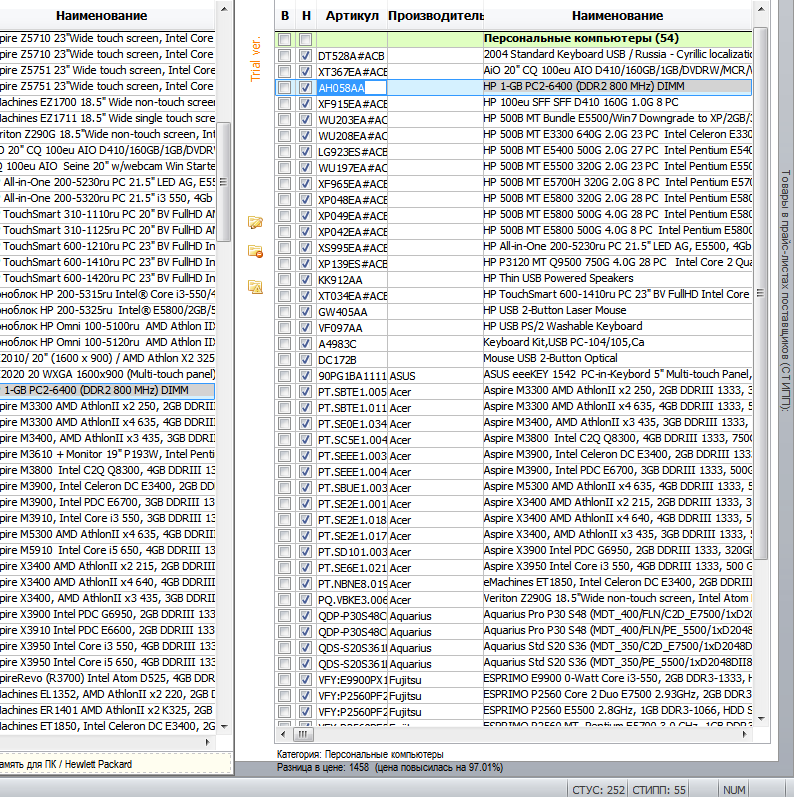Screen dimensions: 794x797
Task: Select left list All-in-One 200-5320ru row
Action: click(107, 198)
